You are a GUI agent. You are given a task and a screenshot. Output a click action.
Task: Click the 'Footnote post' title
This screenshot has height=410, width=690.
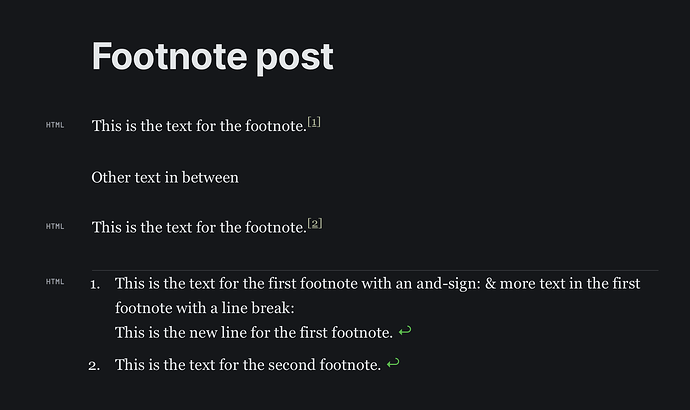[213, 56]
